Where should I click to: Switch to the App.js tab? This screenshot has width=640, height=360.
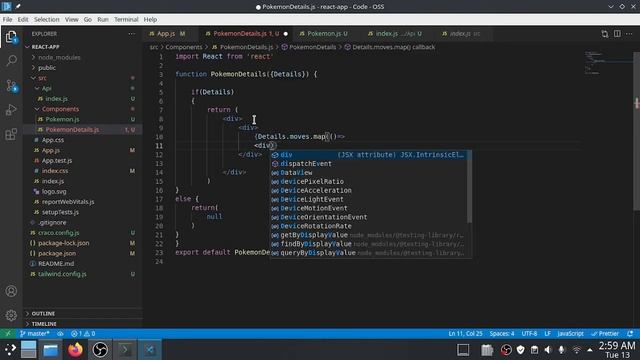(x=167, y=34)
